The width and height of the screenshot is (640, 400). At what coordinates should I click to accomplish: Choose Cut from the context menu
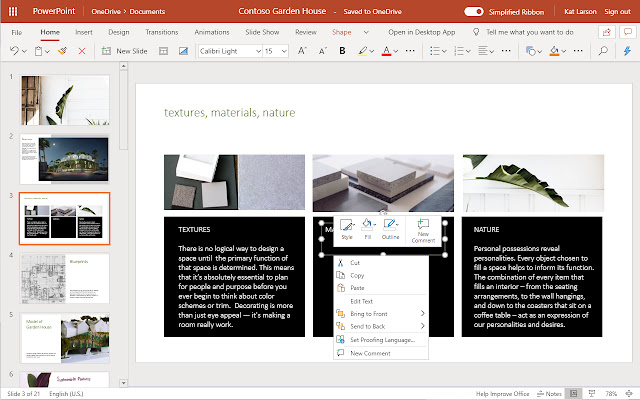tap(355, 263)
